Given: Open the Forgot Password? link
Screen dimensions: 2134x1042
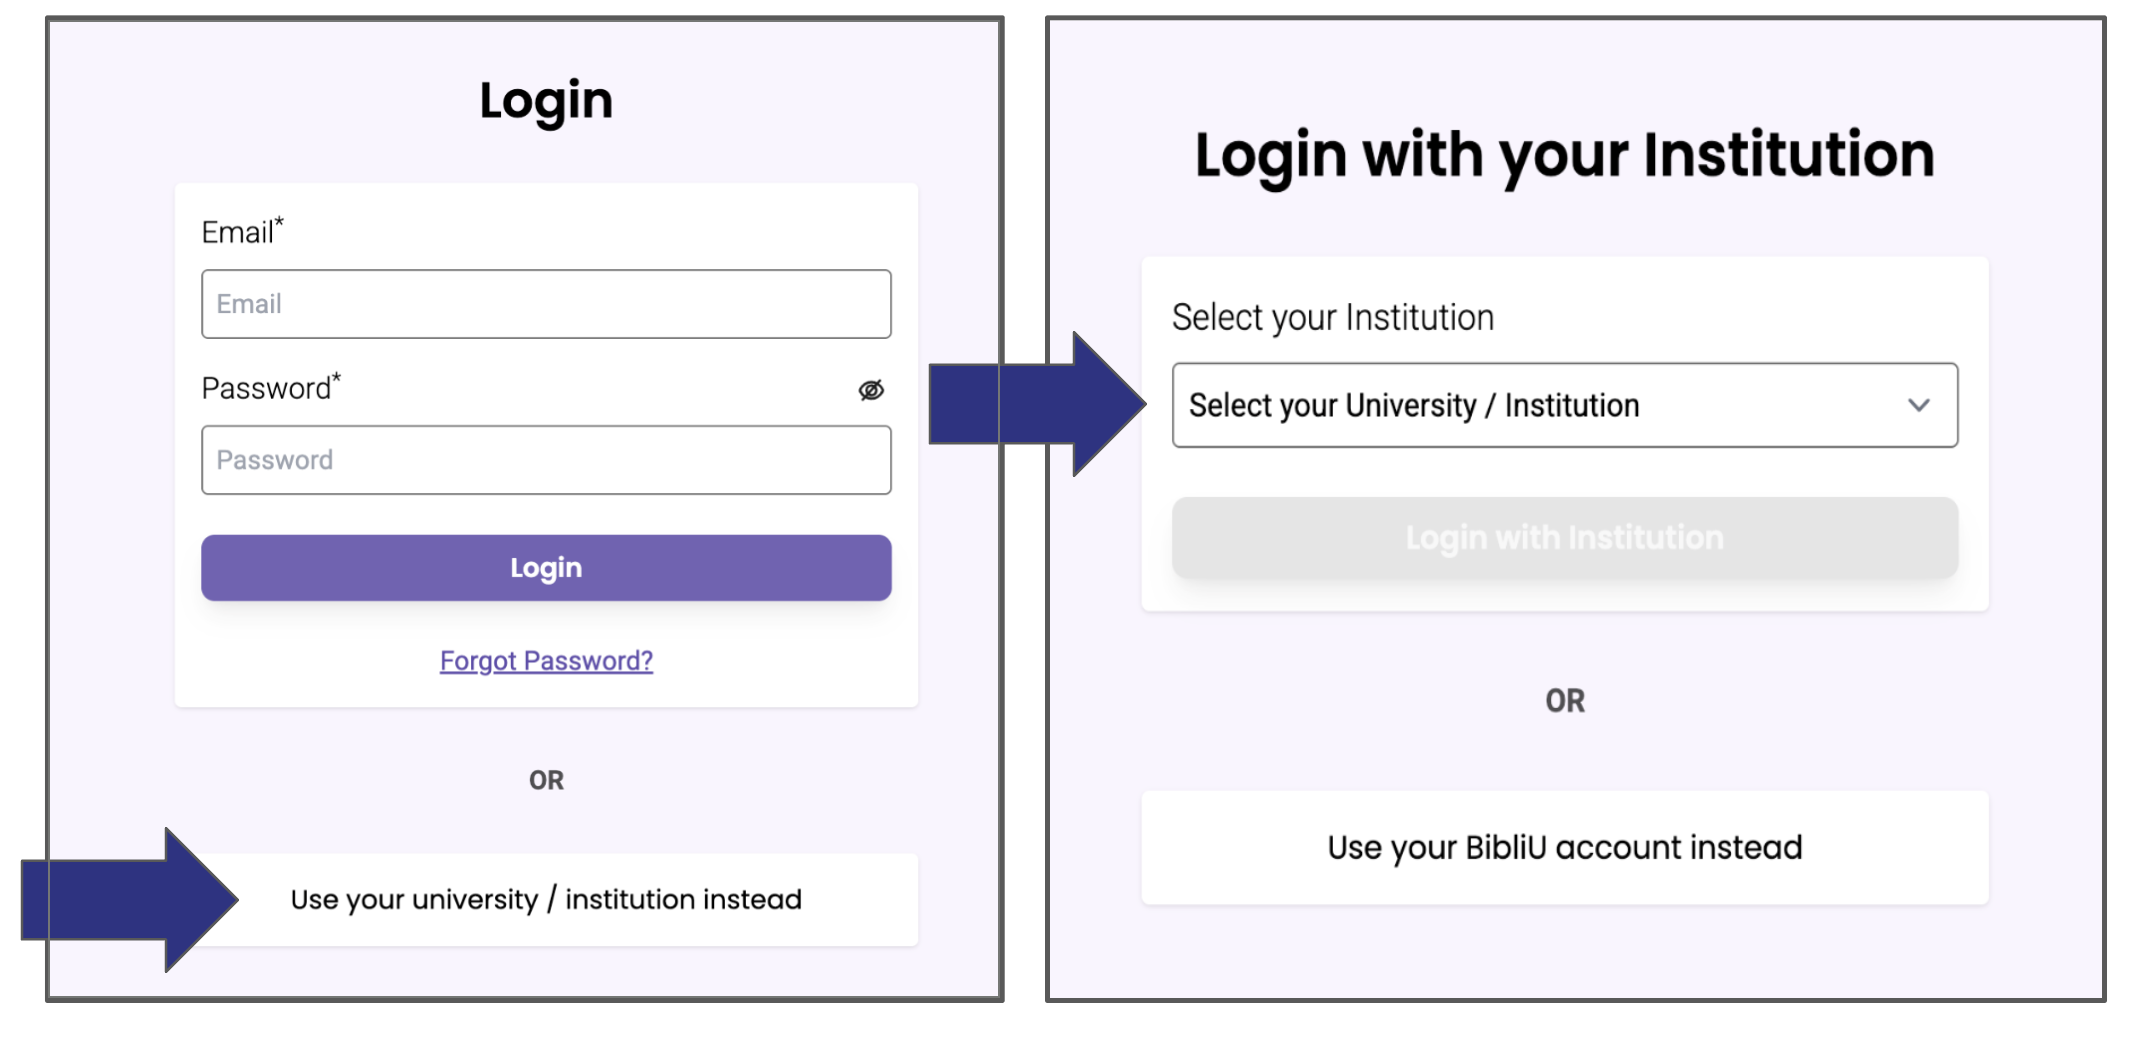Looking at the screenshot, I should pos(546,661).
